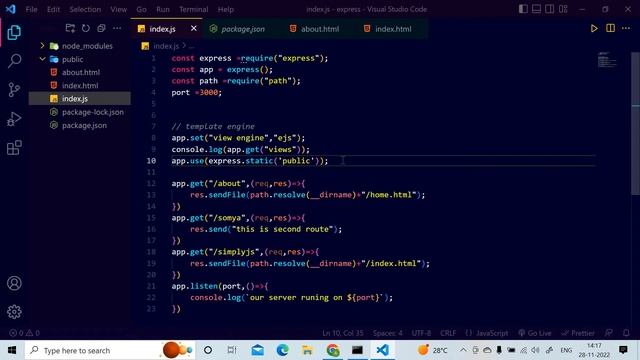Image resolution: width=640 pixels, height=360 pixels.
Task: Open the Edit menu
Action: coord(53,9)
